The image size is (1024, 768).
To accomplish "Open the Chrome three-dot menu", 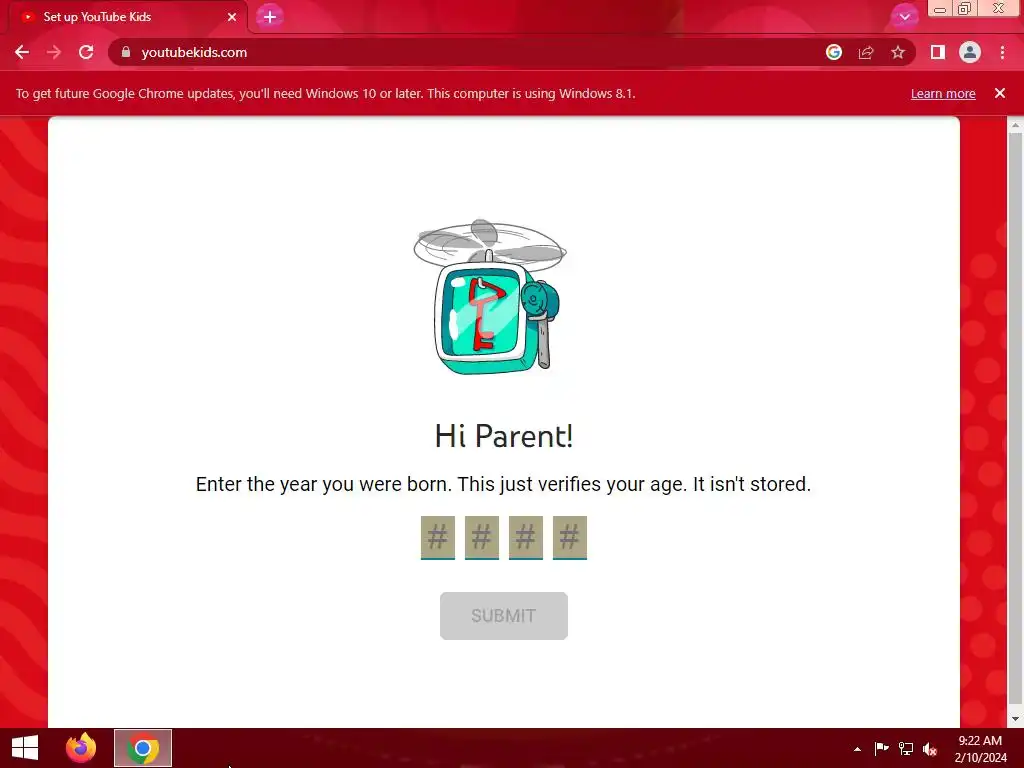I will click(1002, 52).
